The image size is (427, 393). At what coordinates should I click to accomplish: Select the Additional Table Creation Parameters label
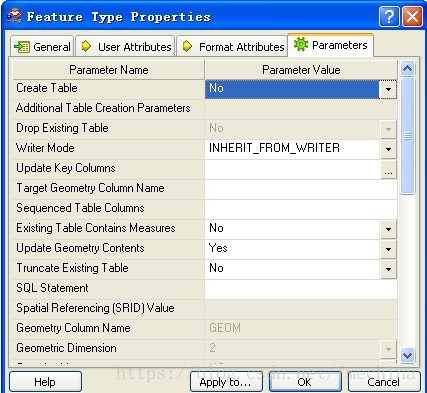[x=103, y=108]
